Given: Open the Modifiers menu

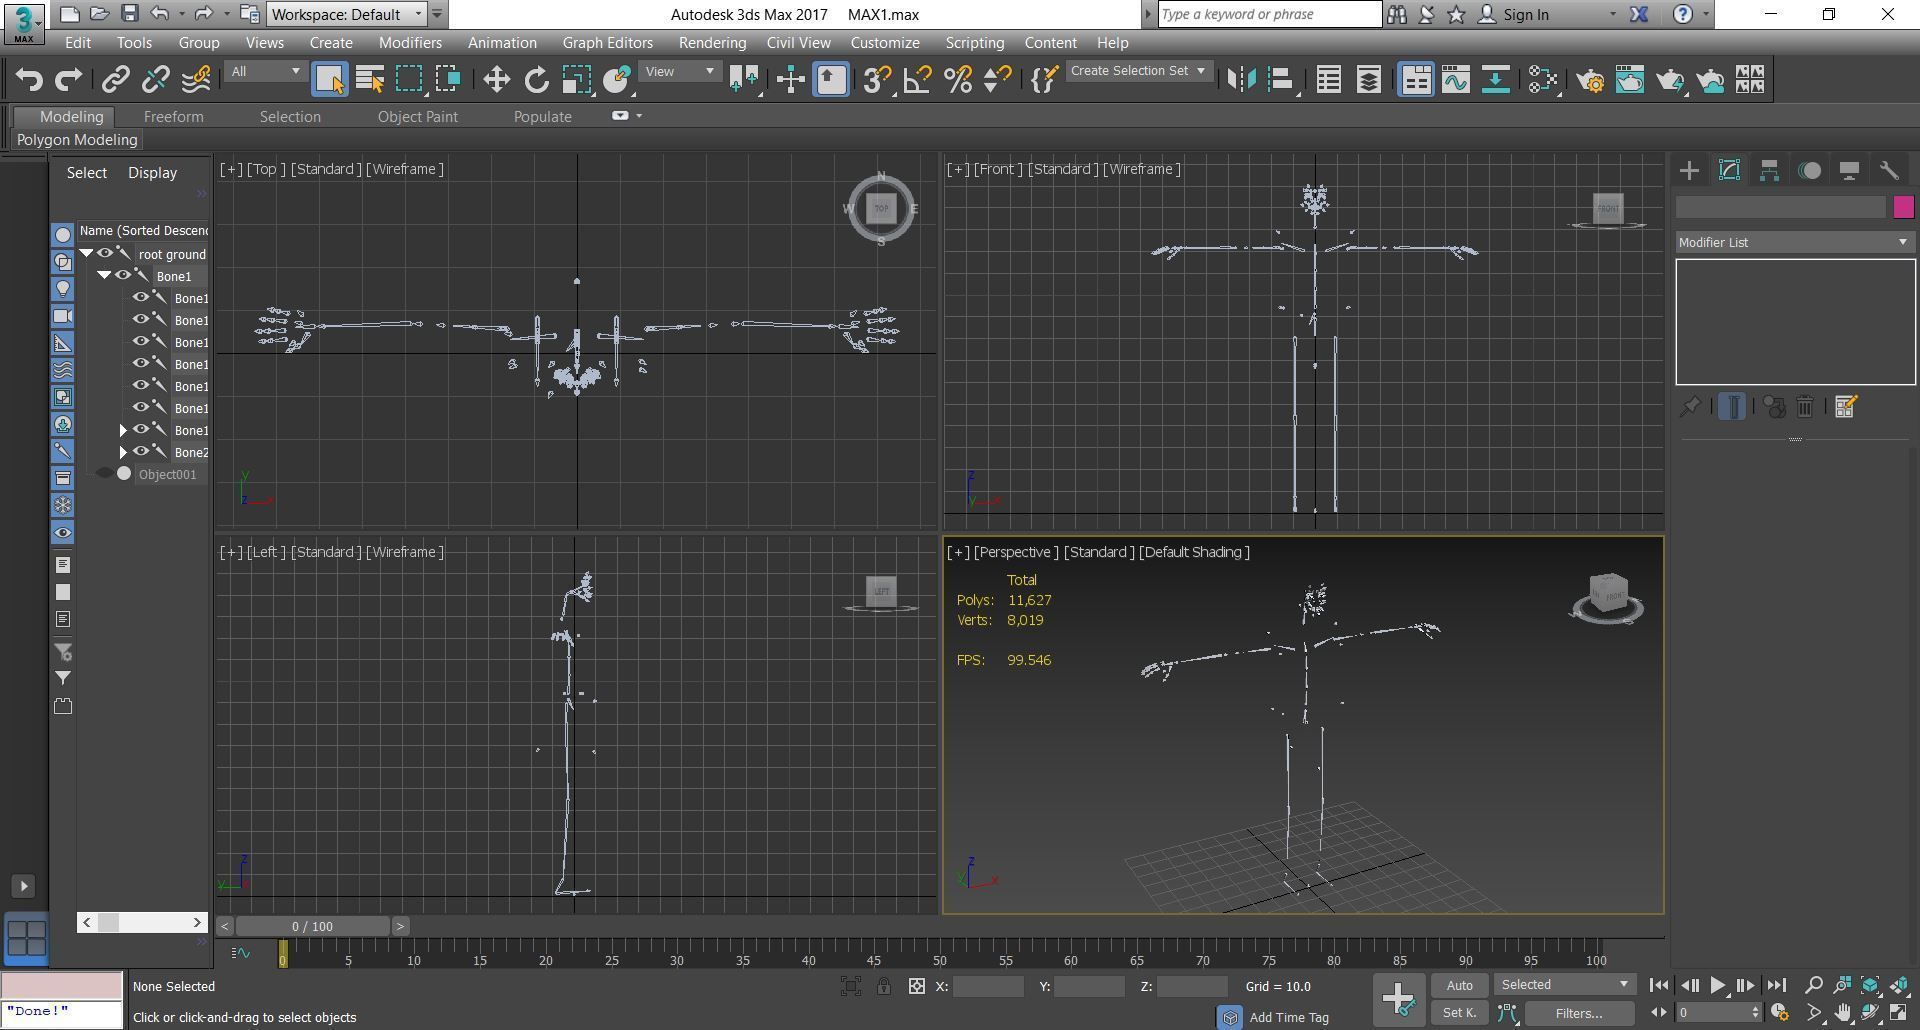Looking at the screenshot, I should [410, 43].
